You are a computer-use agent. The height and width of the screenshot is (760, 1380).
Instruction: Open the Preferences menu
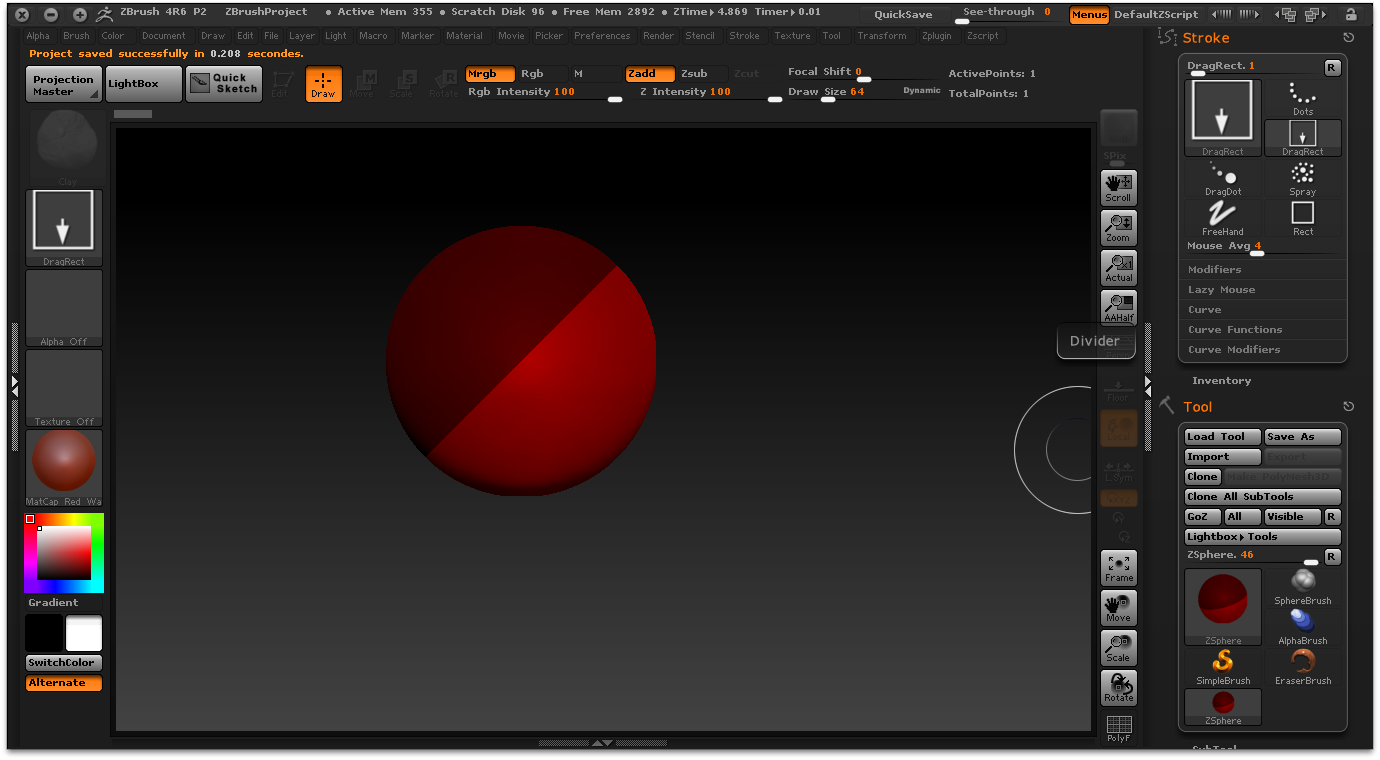tap(602, 36)
